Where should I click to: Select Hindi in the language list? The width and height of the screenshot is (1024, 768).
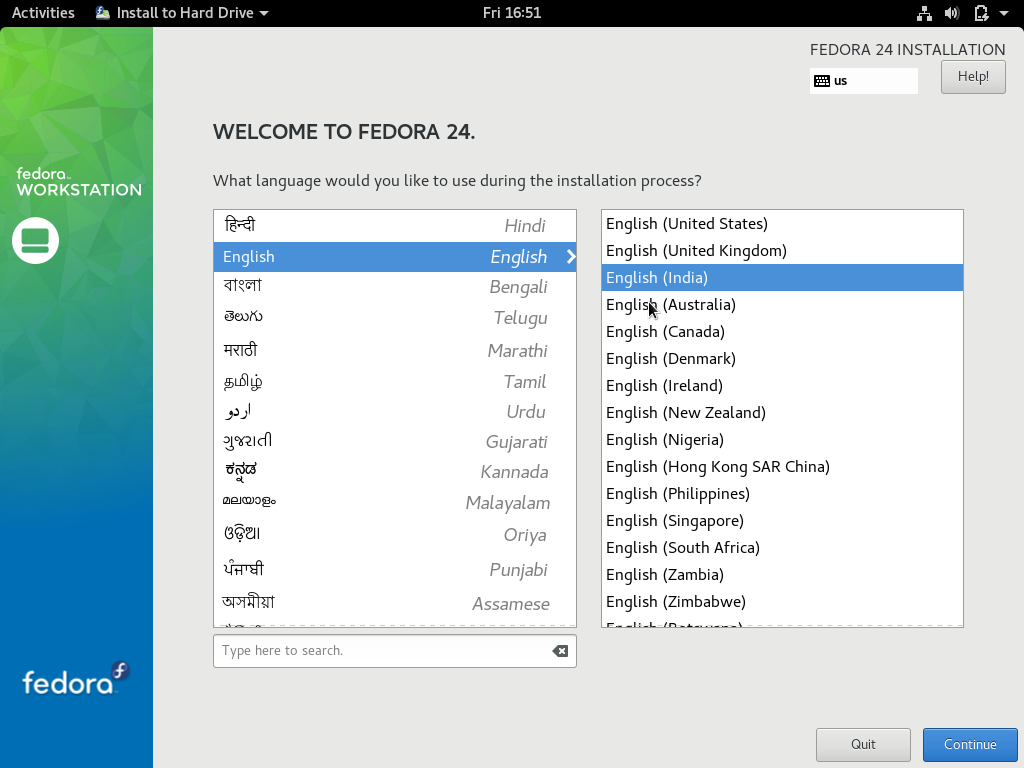(394, 226)
